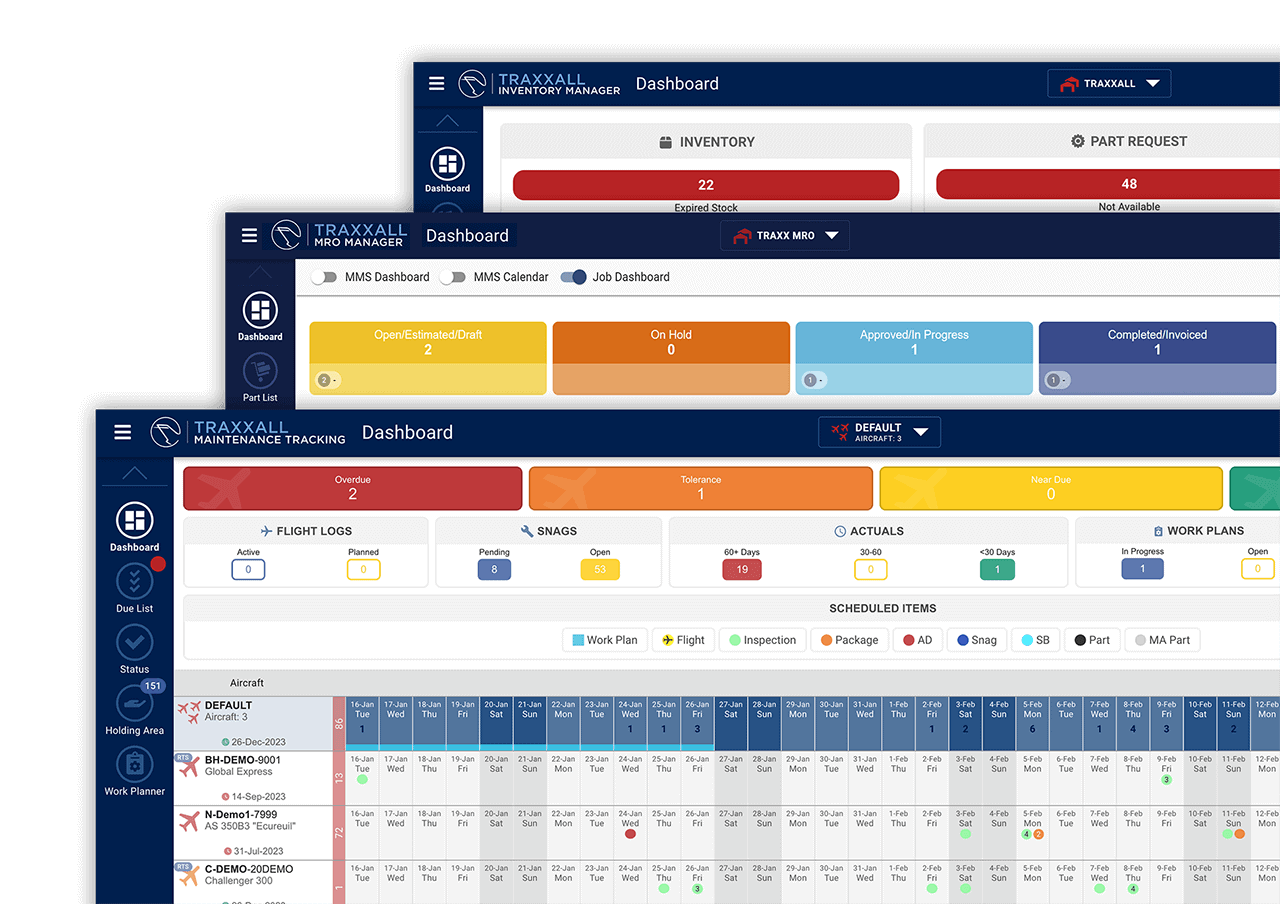Toggle AD legend filter
1280x904 pixels.
tap(918, 640)
